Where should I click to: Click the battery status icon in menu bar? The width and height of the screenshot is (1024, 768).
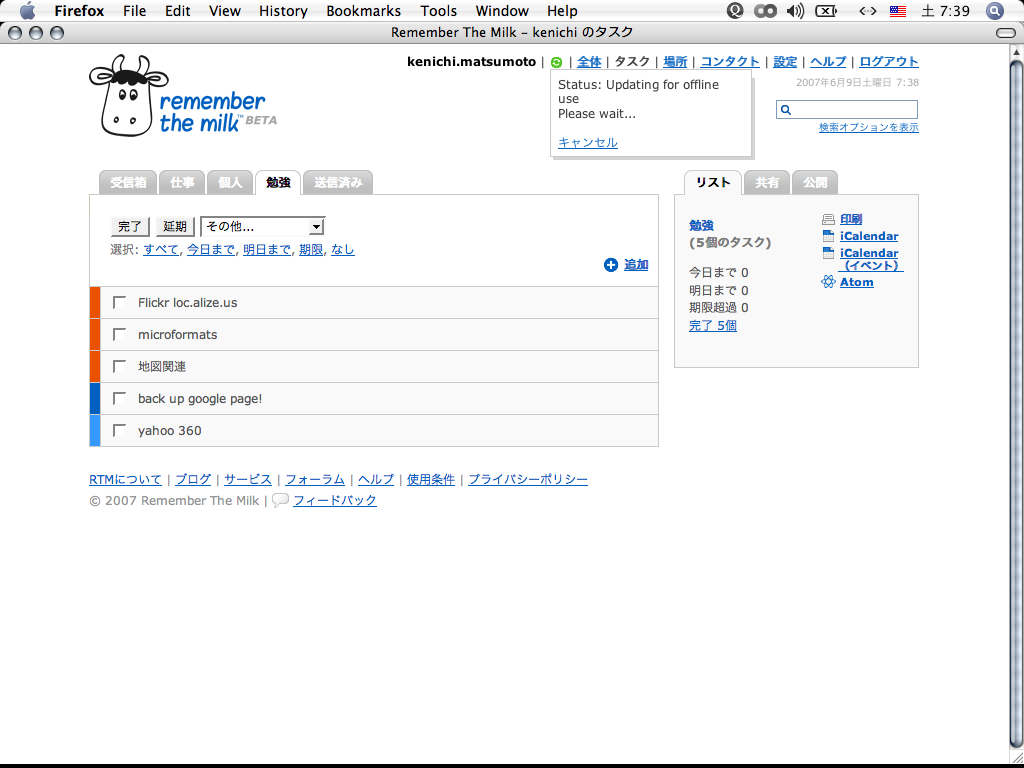(826, 10)
